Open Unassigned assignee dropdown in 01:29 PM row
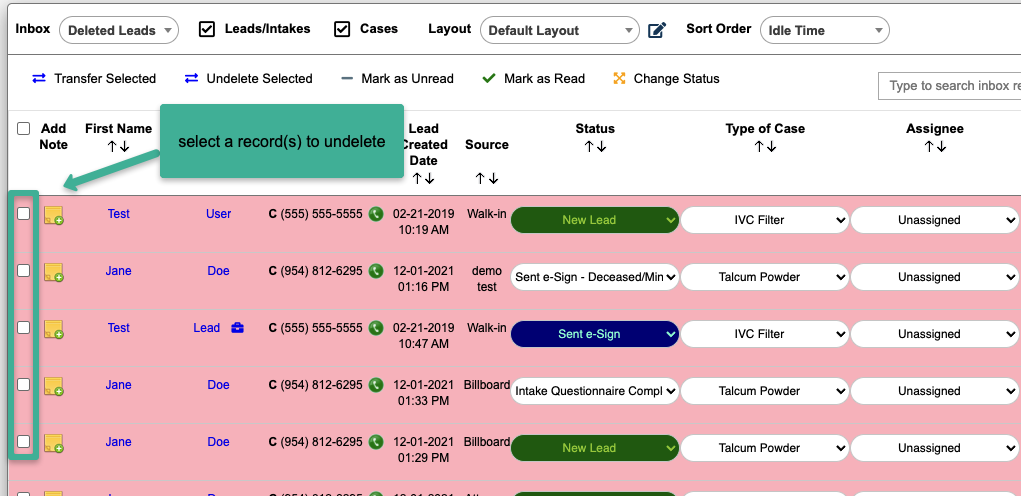Screen dimensions: 1021x496 [935, 448]
